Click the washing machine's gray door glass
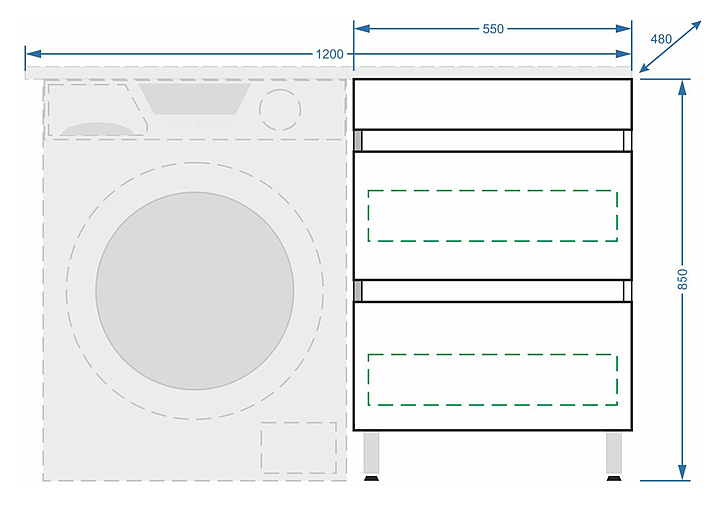 pos(195,291)
